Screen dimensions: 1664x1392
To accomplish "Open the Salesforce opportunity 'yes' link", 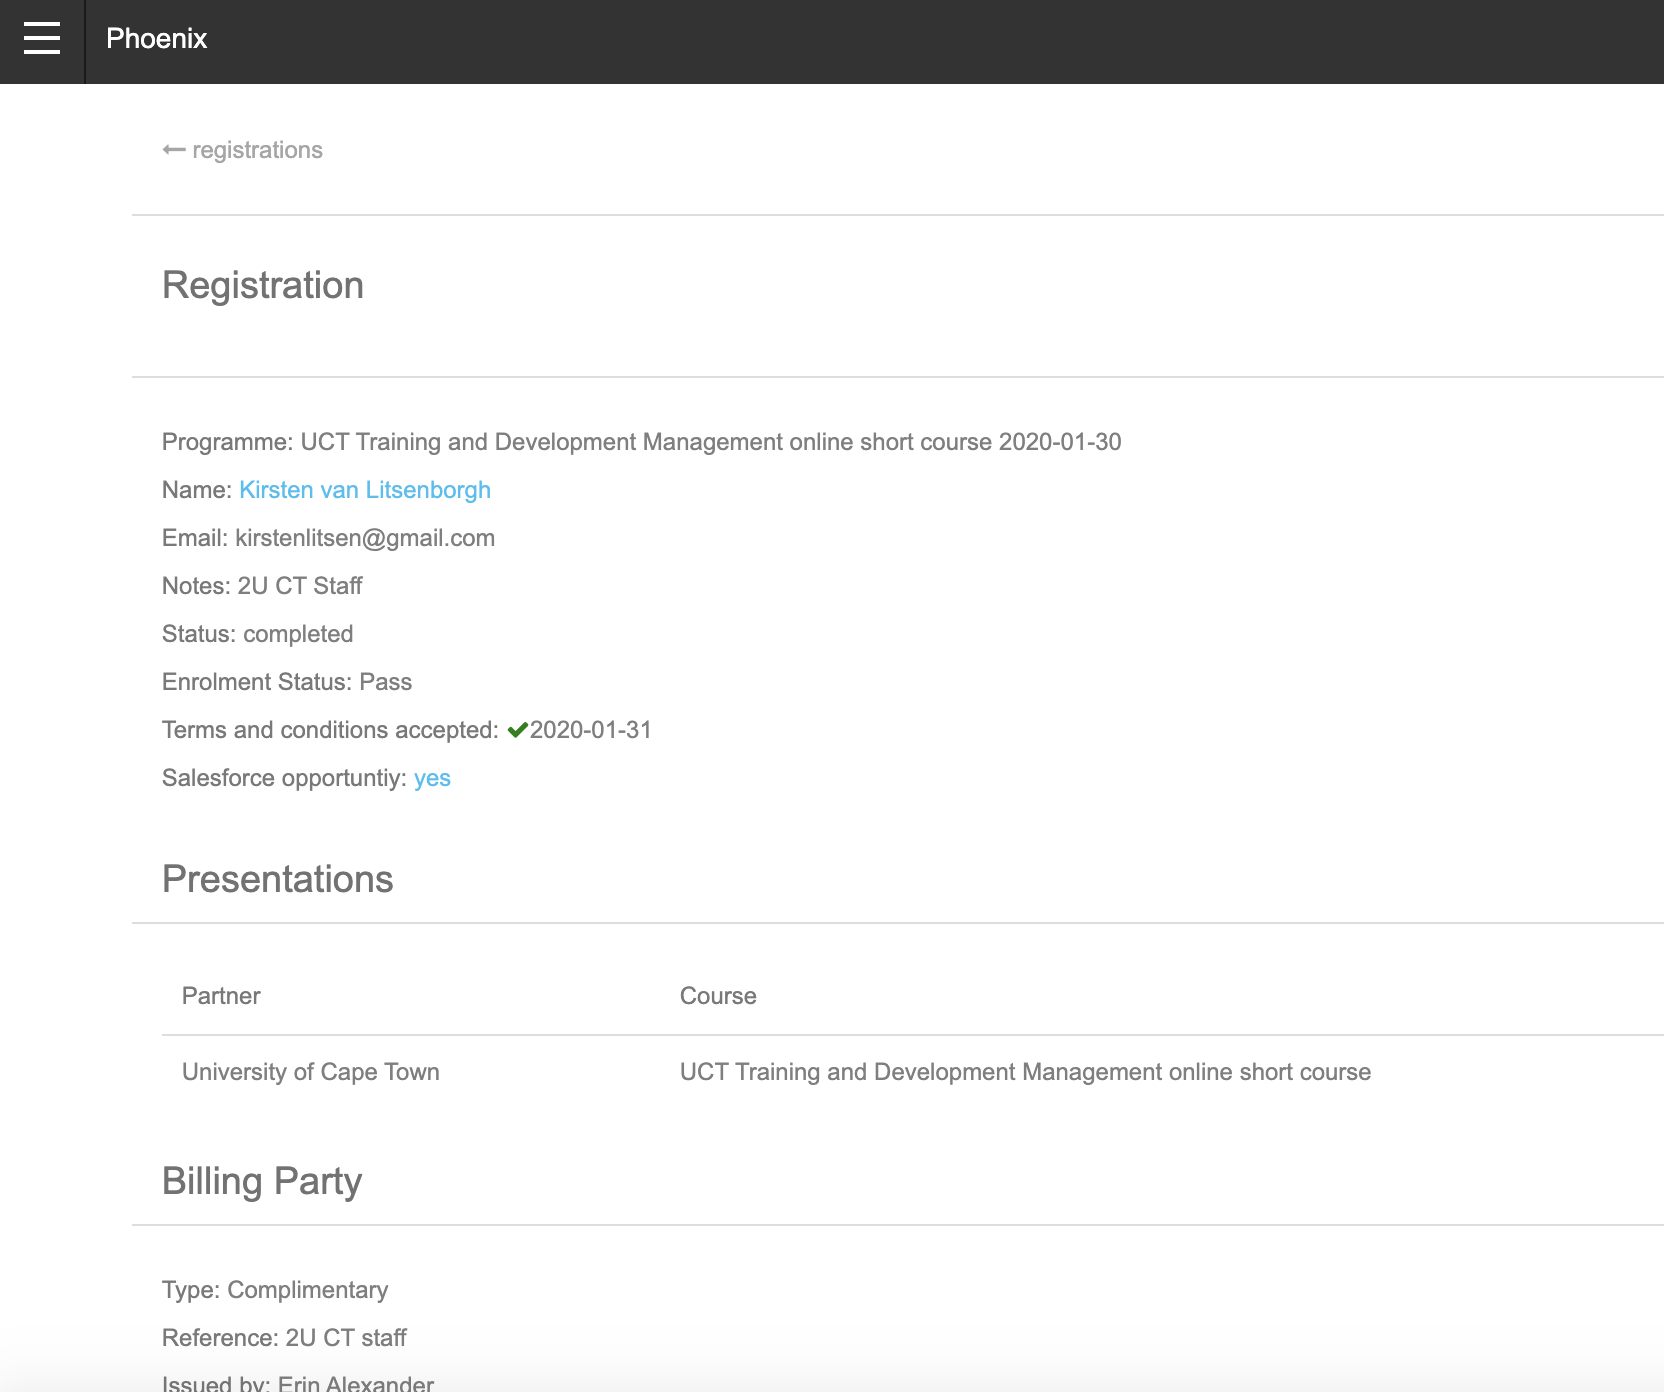I will [432, 778].
